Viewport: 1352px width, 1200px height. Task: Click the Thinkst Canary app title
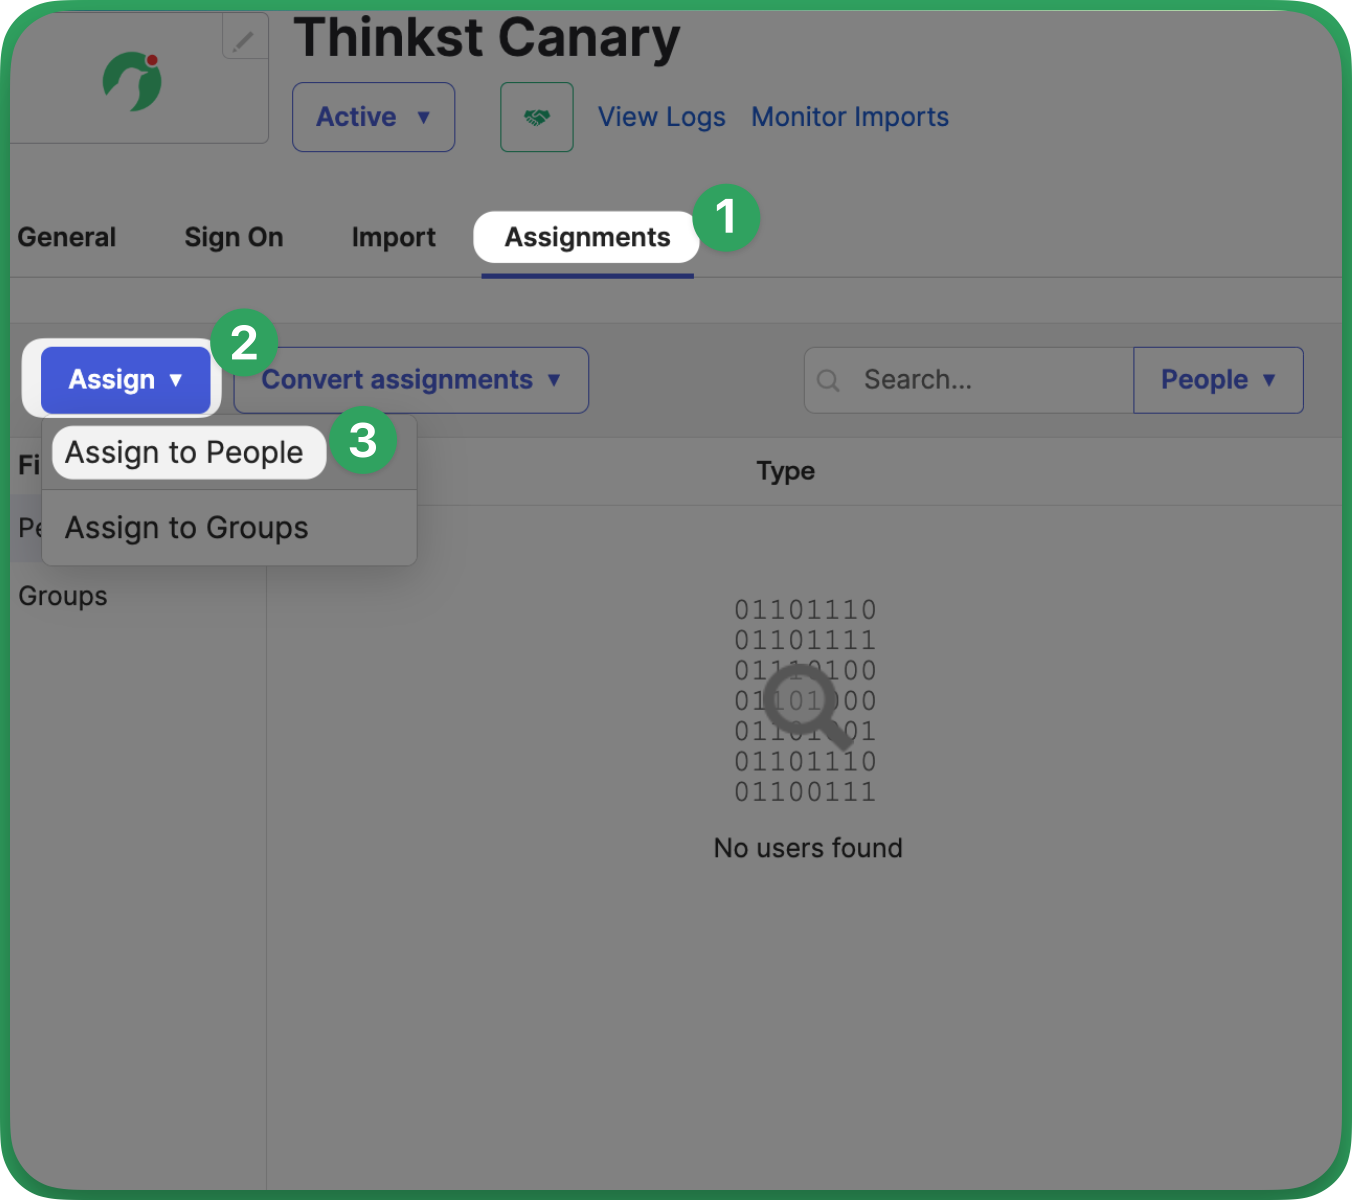pyautogui.click(x=487, y=38)
